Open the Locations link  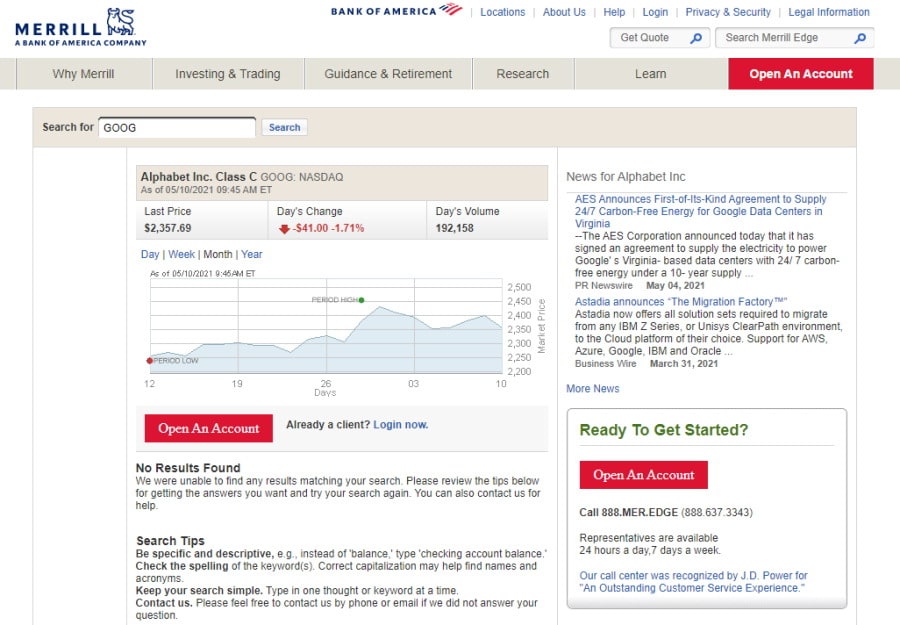click(503, 12)
